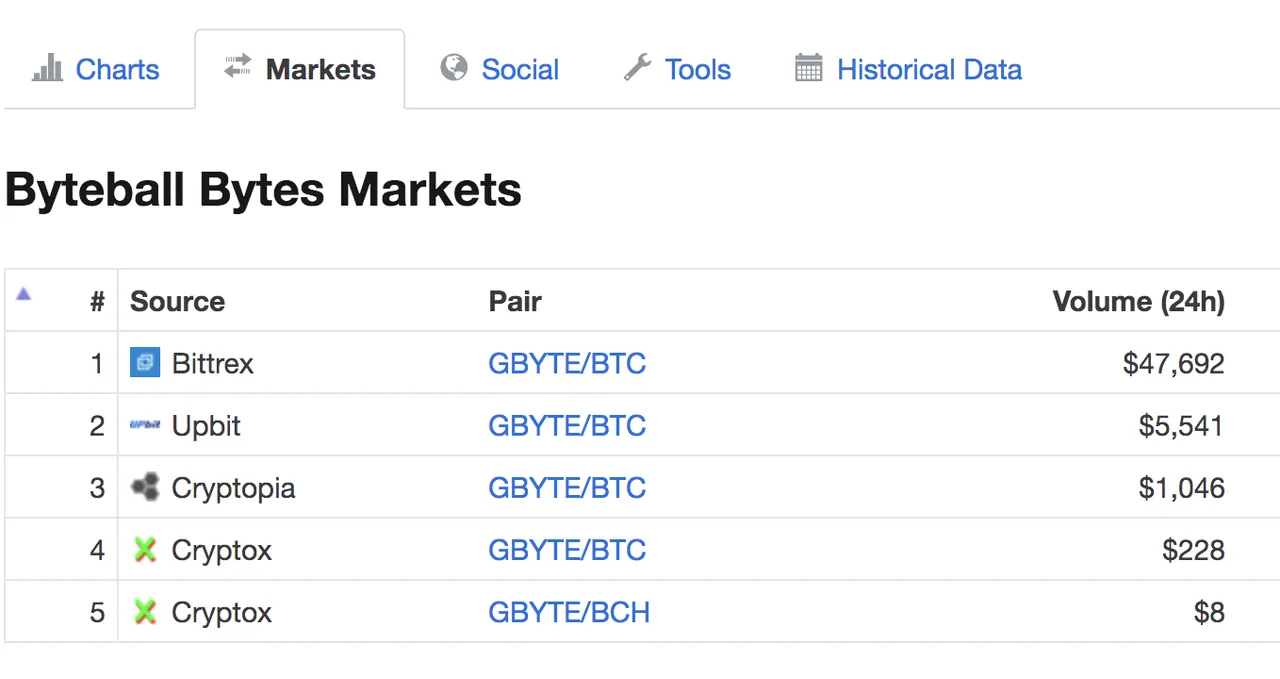Click the Cryptopia source name
1280x679 pixels.
233,488
